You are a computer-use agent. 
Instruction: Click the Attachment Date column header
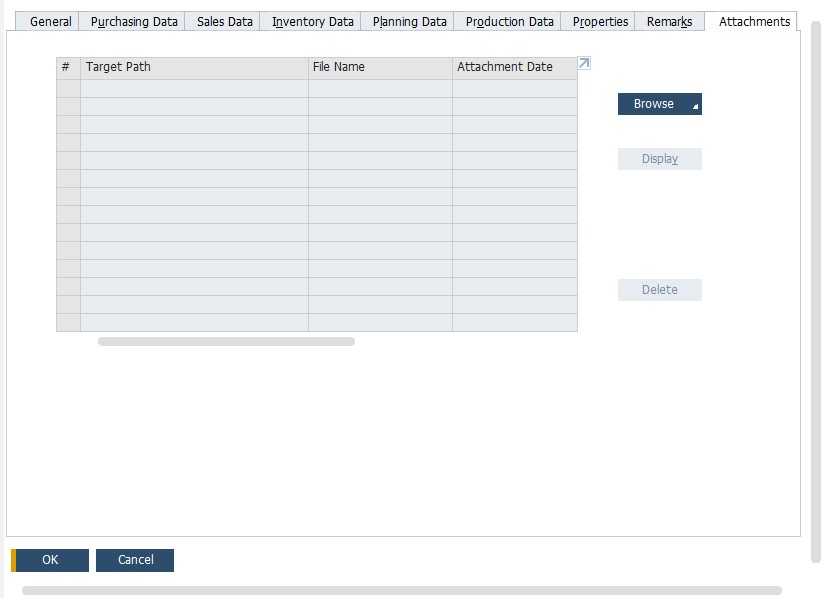(514, 67)
